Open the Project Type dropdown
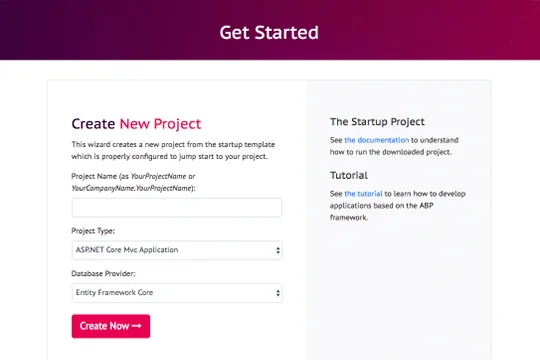The width and height of the screenshot is (540, 360). (x=177, y=250)
